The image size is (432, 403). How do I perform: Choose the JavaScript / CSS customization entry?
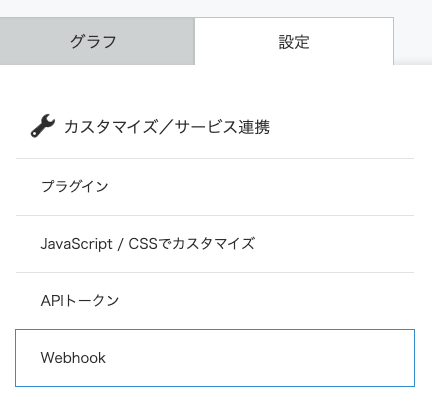[215, 244]
